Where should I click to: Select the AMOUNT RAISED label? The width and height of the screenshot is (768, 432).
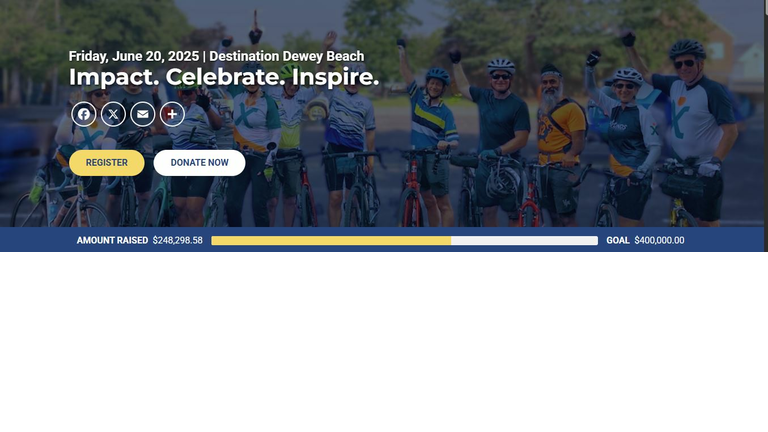tap(112, 240)
